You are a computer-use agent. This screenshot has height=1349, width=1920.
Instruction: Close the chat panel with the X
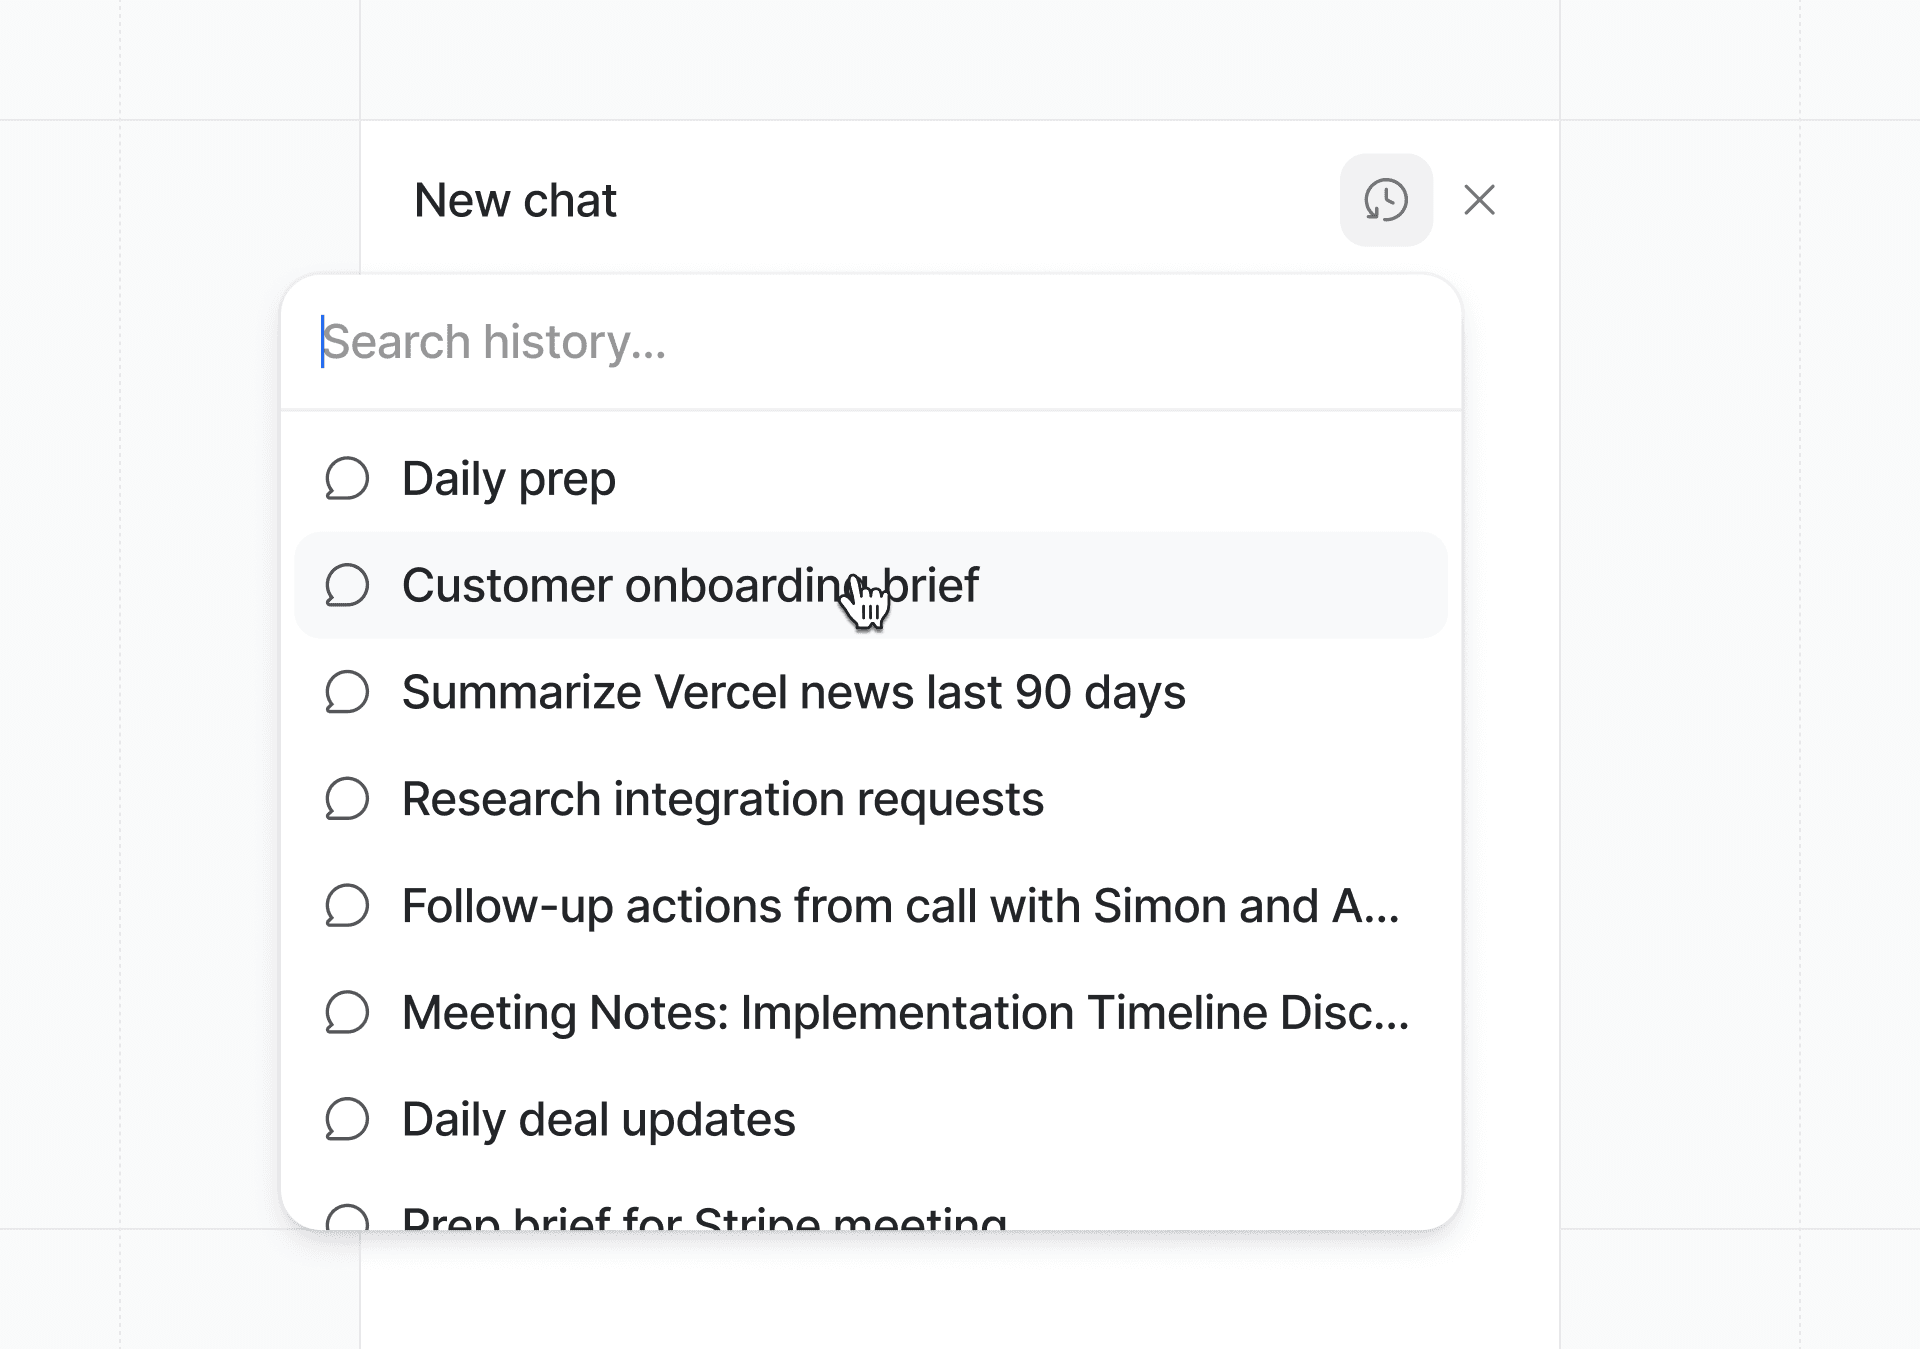(x=1479, y=199)
